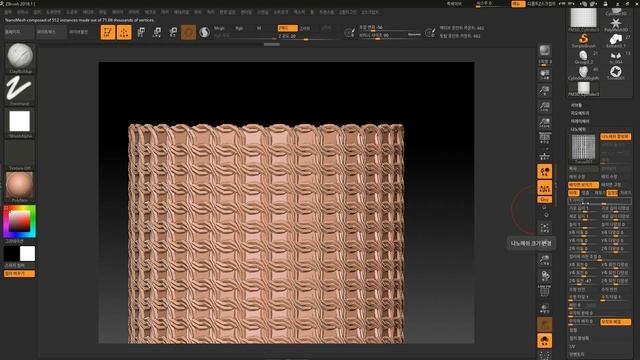Image resolution: width=640 pixels, height=360 pixels.
Task: Expand the 지오메트리 section
Action: pyautogui.click(x=580, y=113)
